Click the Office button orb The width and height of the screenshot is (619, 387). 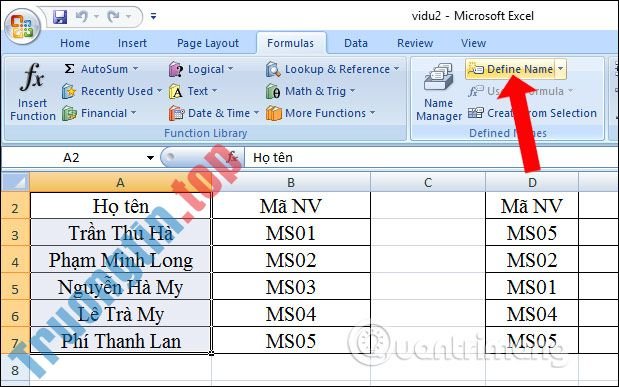point(22,25)
